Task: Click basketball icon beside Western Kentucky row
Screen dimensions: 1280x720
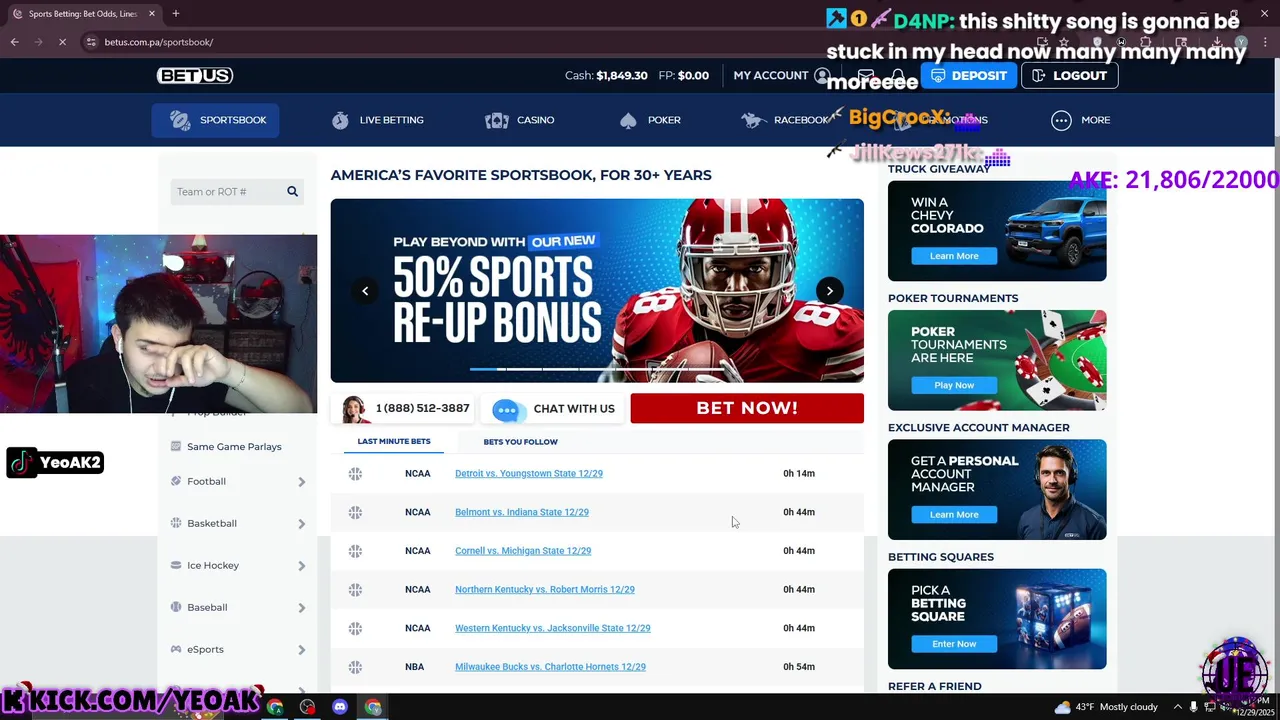Action: (355, 628)
